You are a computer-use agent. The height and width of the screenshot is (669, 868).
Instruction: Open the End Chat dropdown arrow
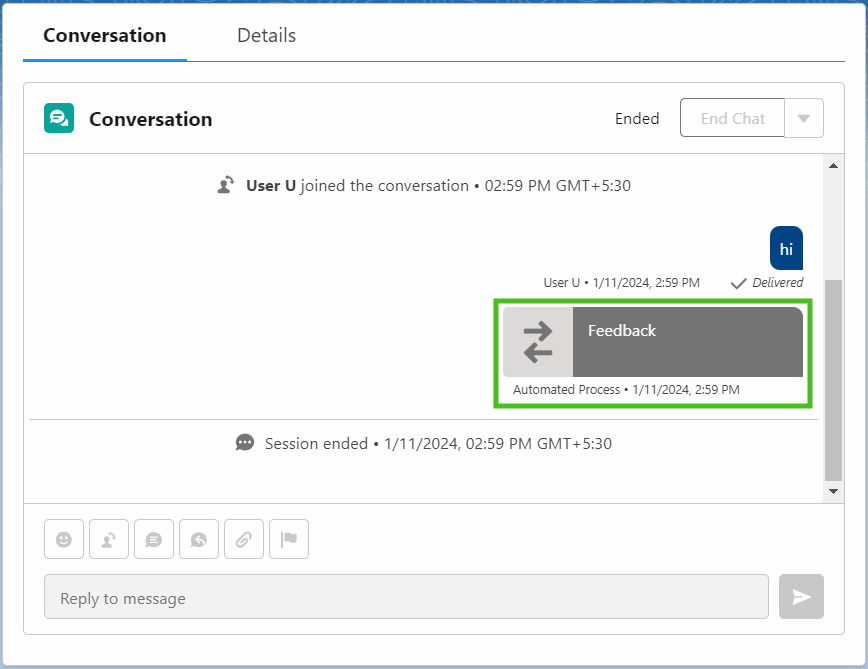point(804,118)
